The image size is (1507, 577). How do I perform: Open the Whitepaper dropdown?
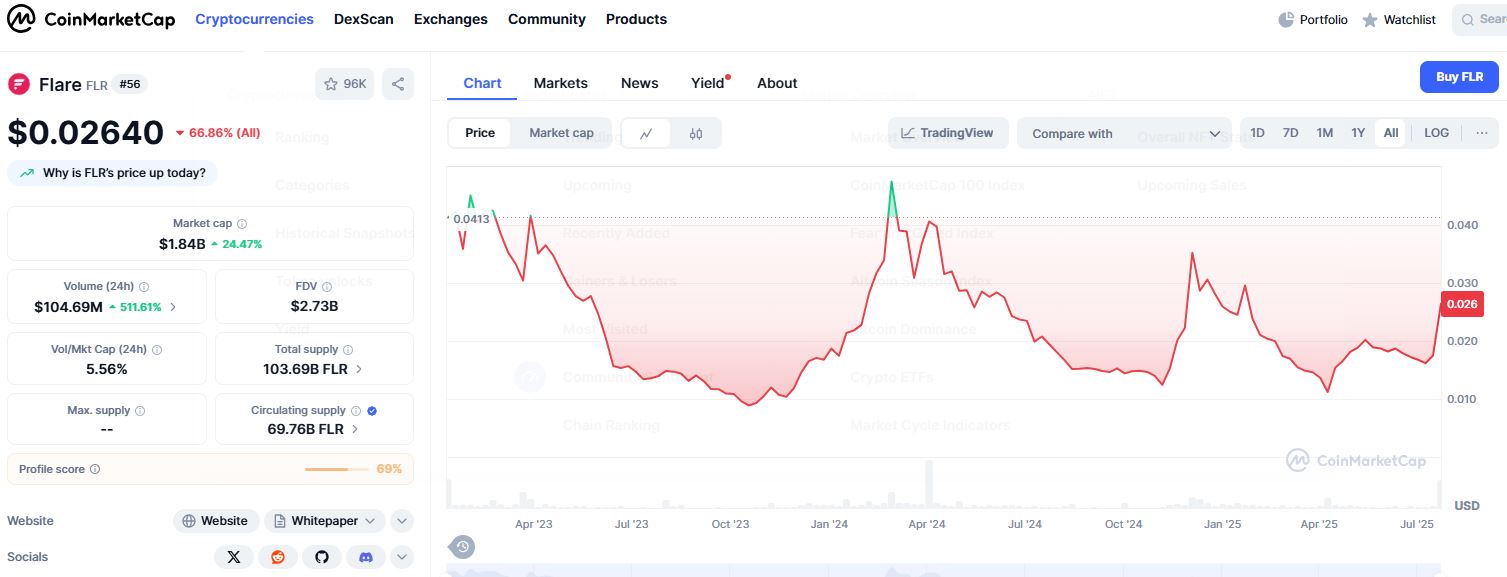[x=324, y=521]
